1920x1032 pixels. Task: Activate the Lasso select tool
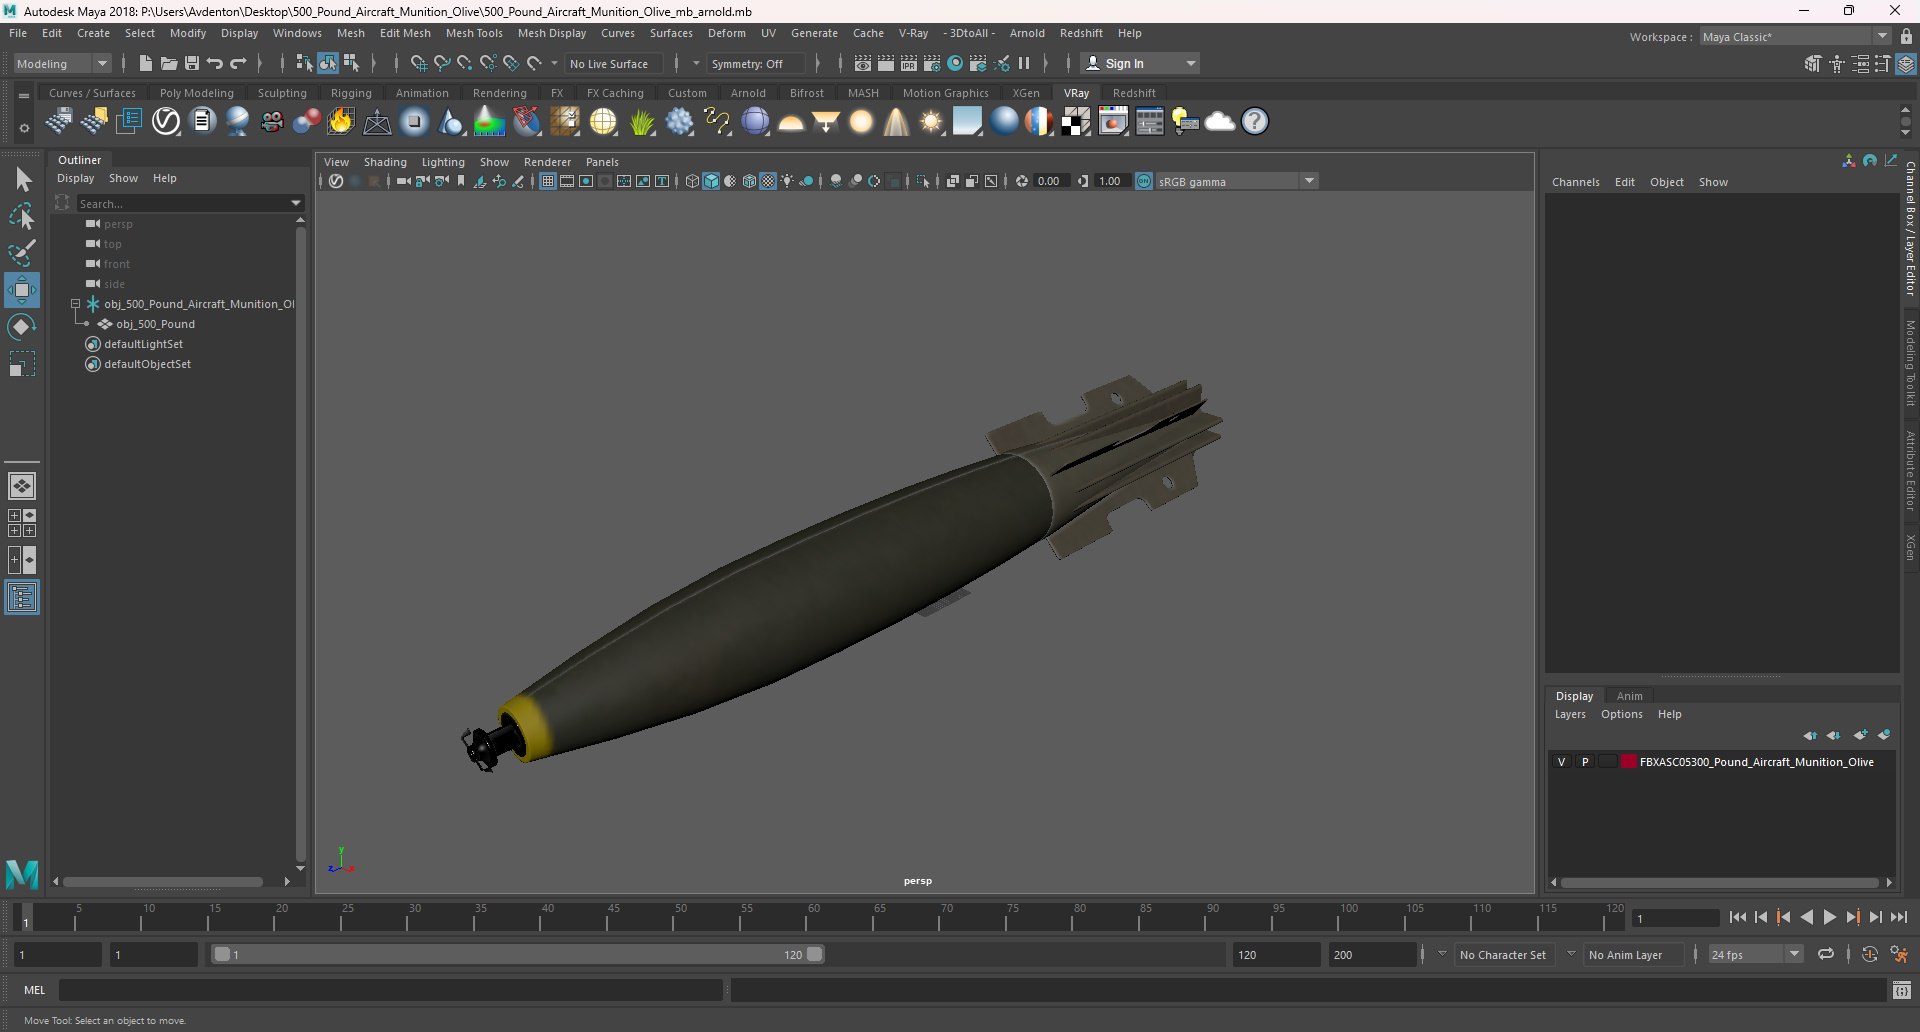pos(22,216)
